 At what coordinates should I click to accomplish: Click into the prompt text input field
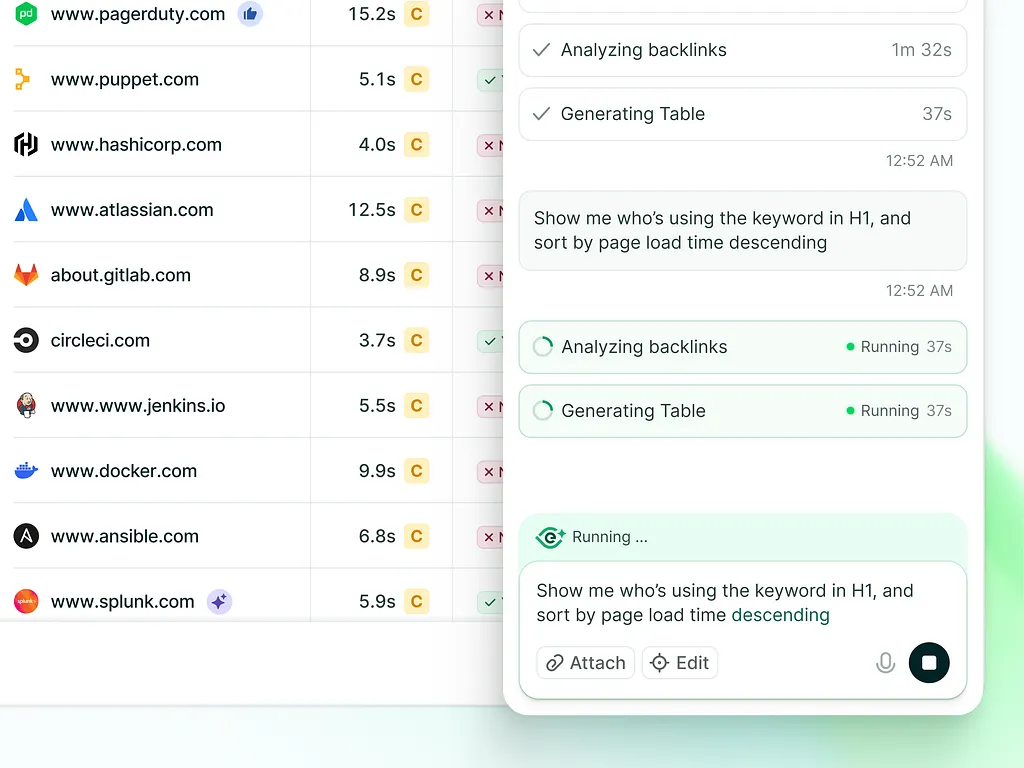[x=743, y=603]
